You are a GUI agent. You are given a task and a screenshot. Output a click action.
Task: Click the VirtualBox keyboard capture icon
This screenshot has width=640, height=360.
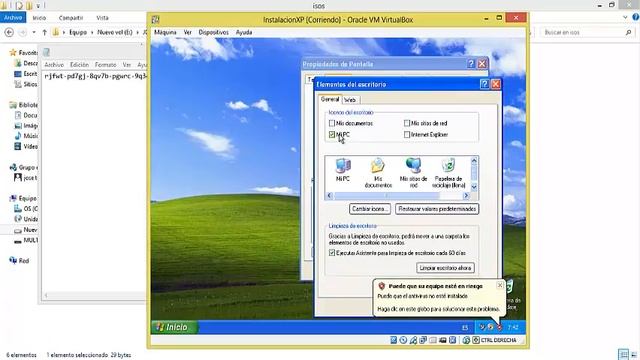coord(476,340)
